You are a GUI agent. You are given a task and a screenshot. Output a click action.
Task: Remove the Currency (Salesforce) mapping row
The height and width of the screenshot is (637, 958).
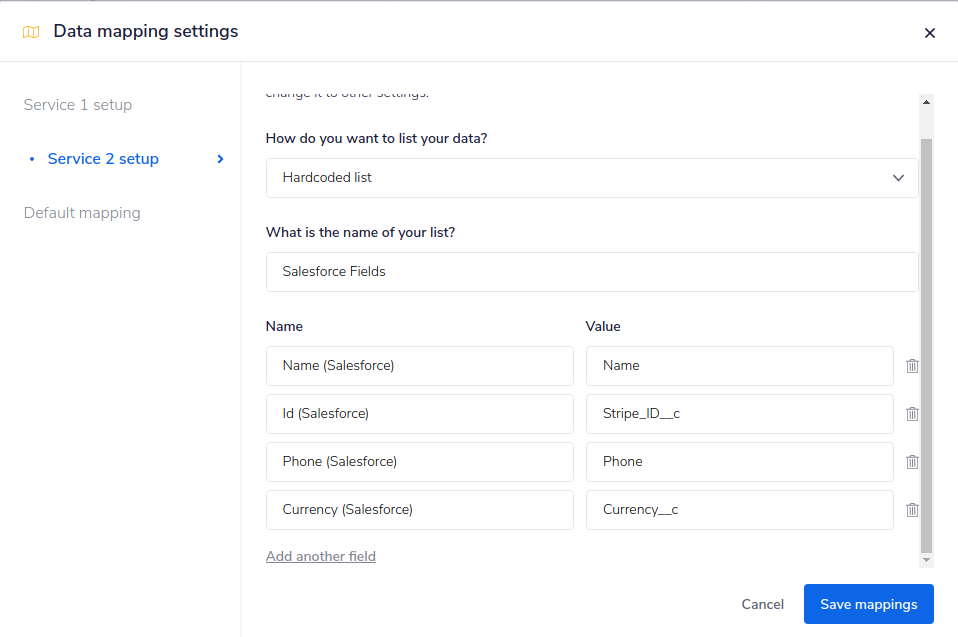click(912, 510)
